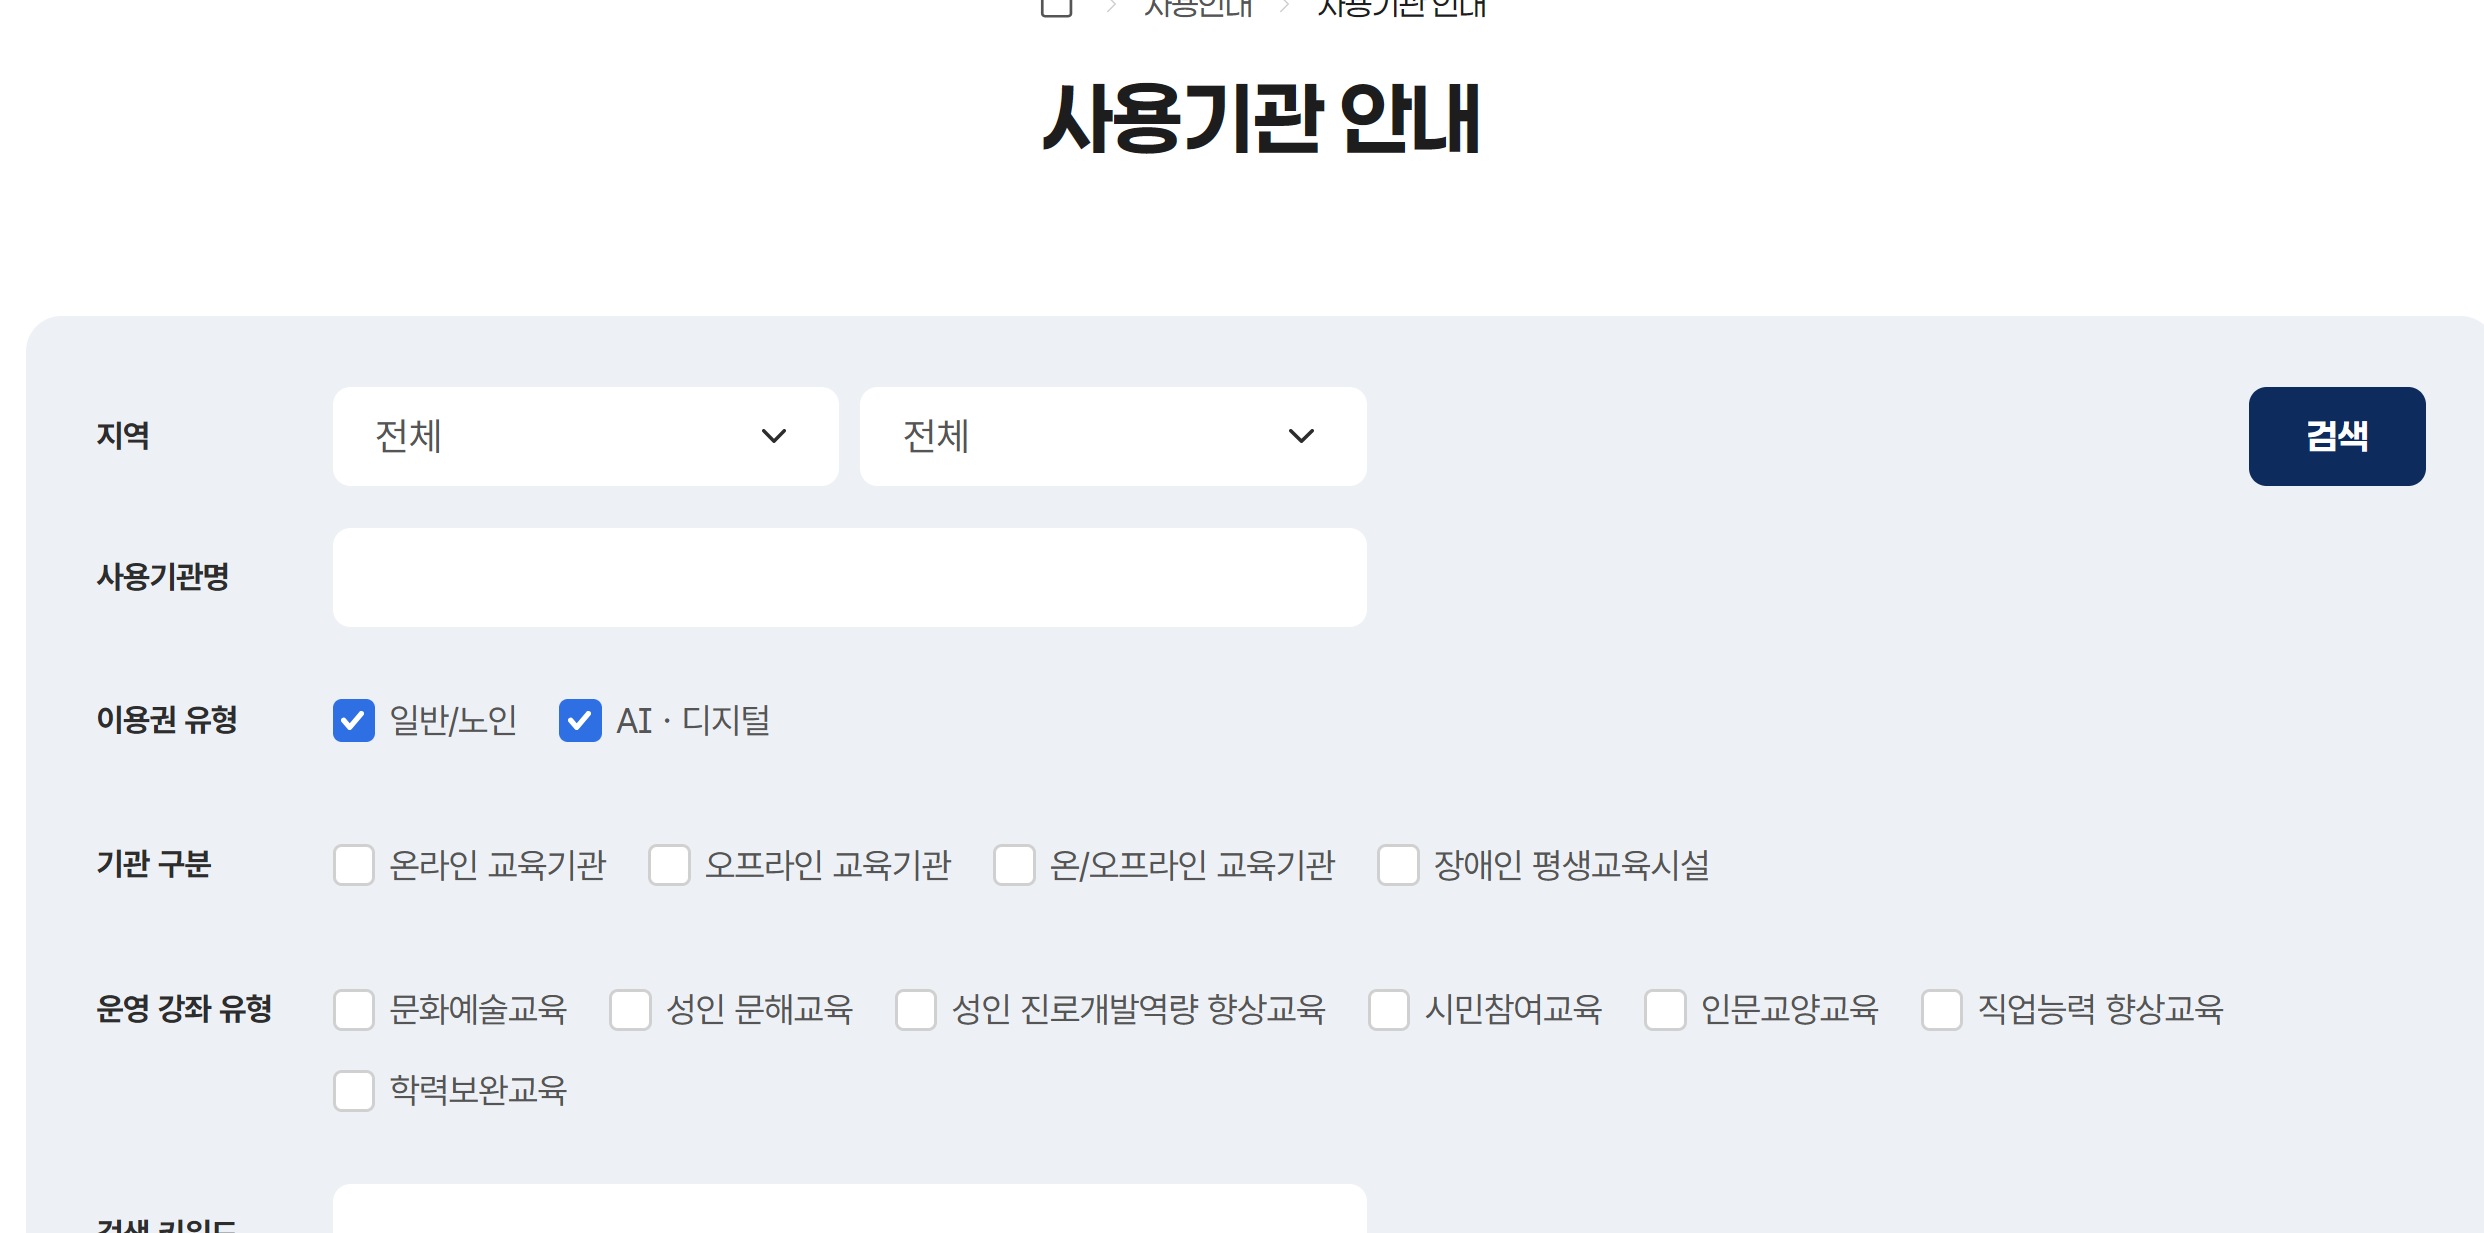2484x1233 pixels.
Task: Expand the second 지역 전체 dropdown
Action: click(x=1112, y=436)
